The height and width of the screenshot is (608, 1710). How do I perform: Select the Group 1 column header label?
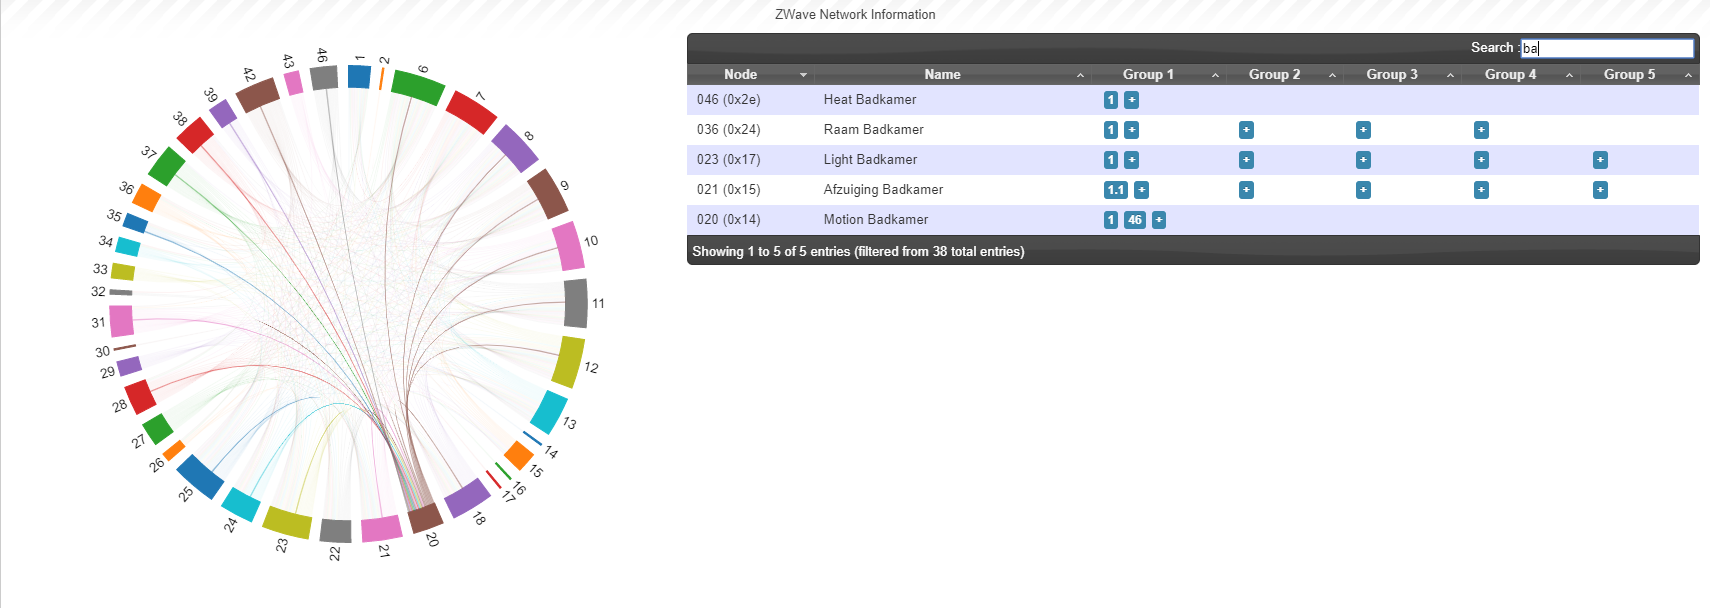[1148, 75]
